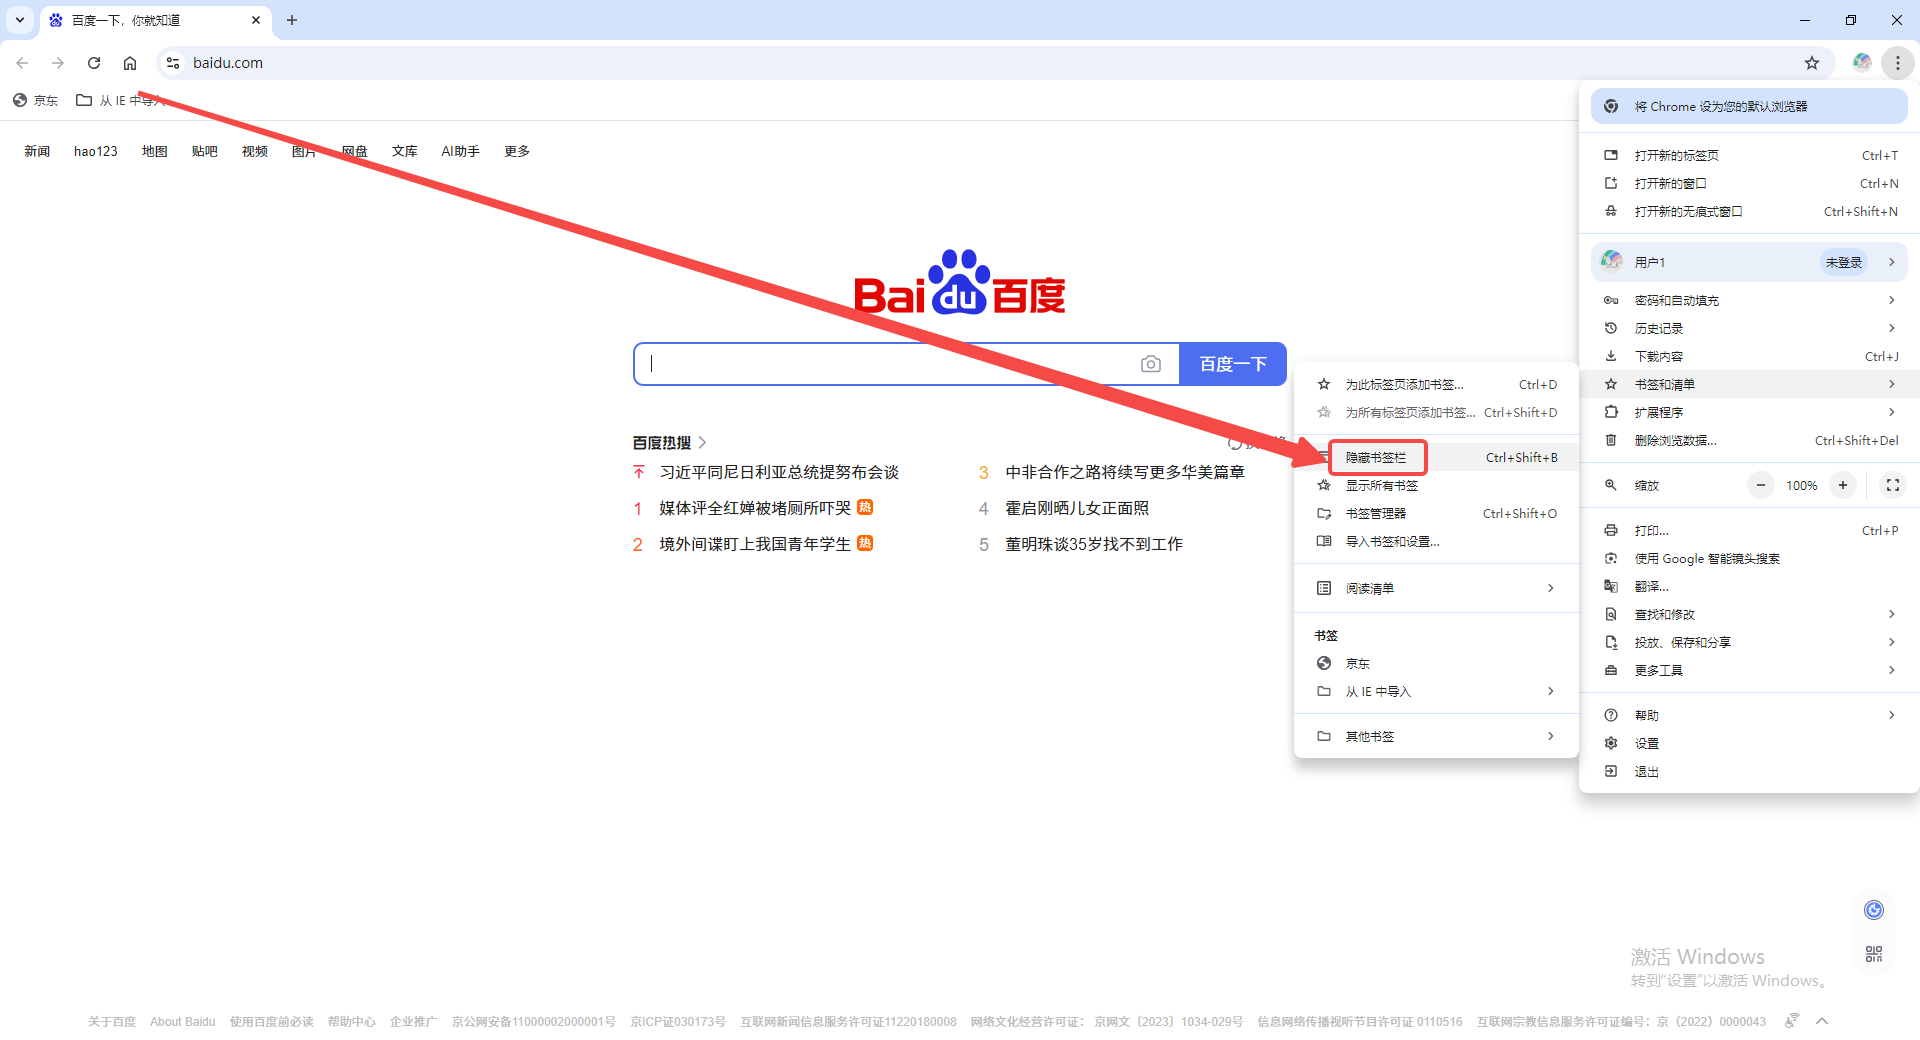The height and width of the screenshot is (1040, 1920).
Task: Expand 查找和修改 submenu
Action: (x=1749, y=614)
